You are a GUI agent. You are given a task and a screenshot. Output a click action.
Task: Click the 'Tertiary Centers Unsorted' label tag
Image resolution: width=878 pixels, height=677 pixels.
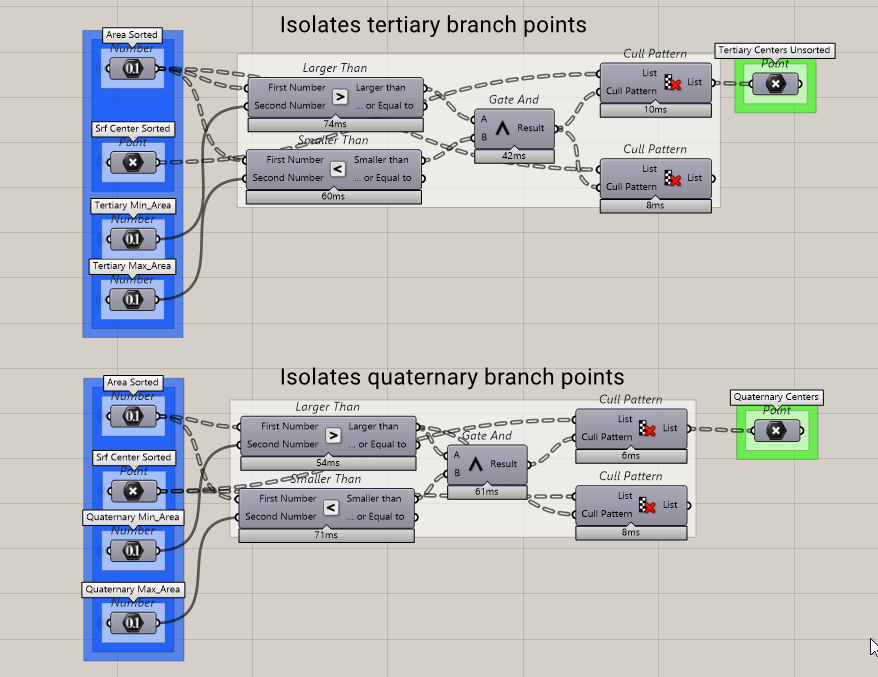(775, 50)
